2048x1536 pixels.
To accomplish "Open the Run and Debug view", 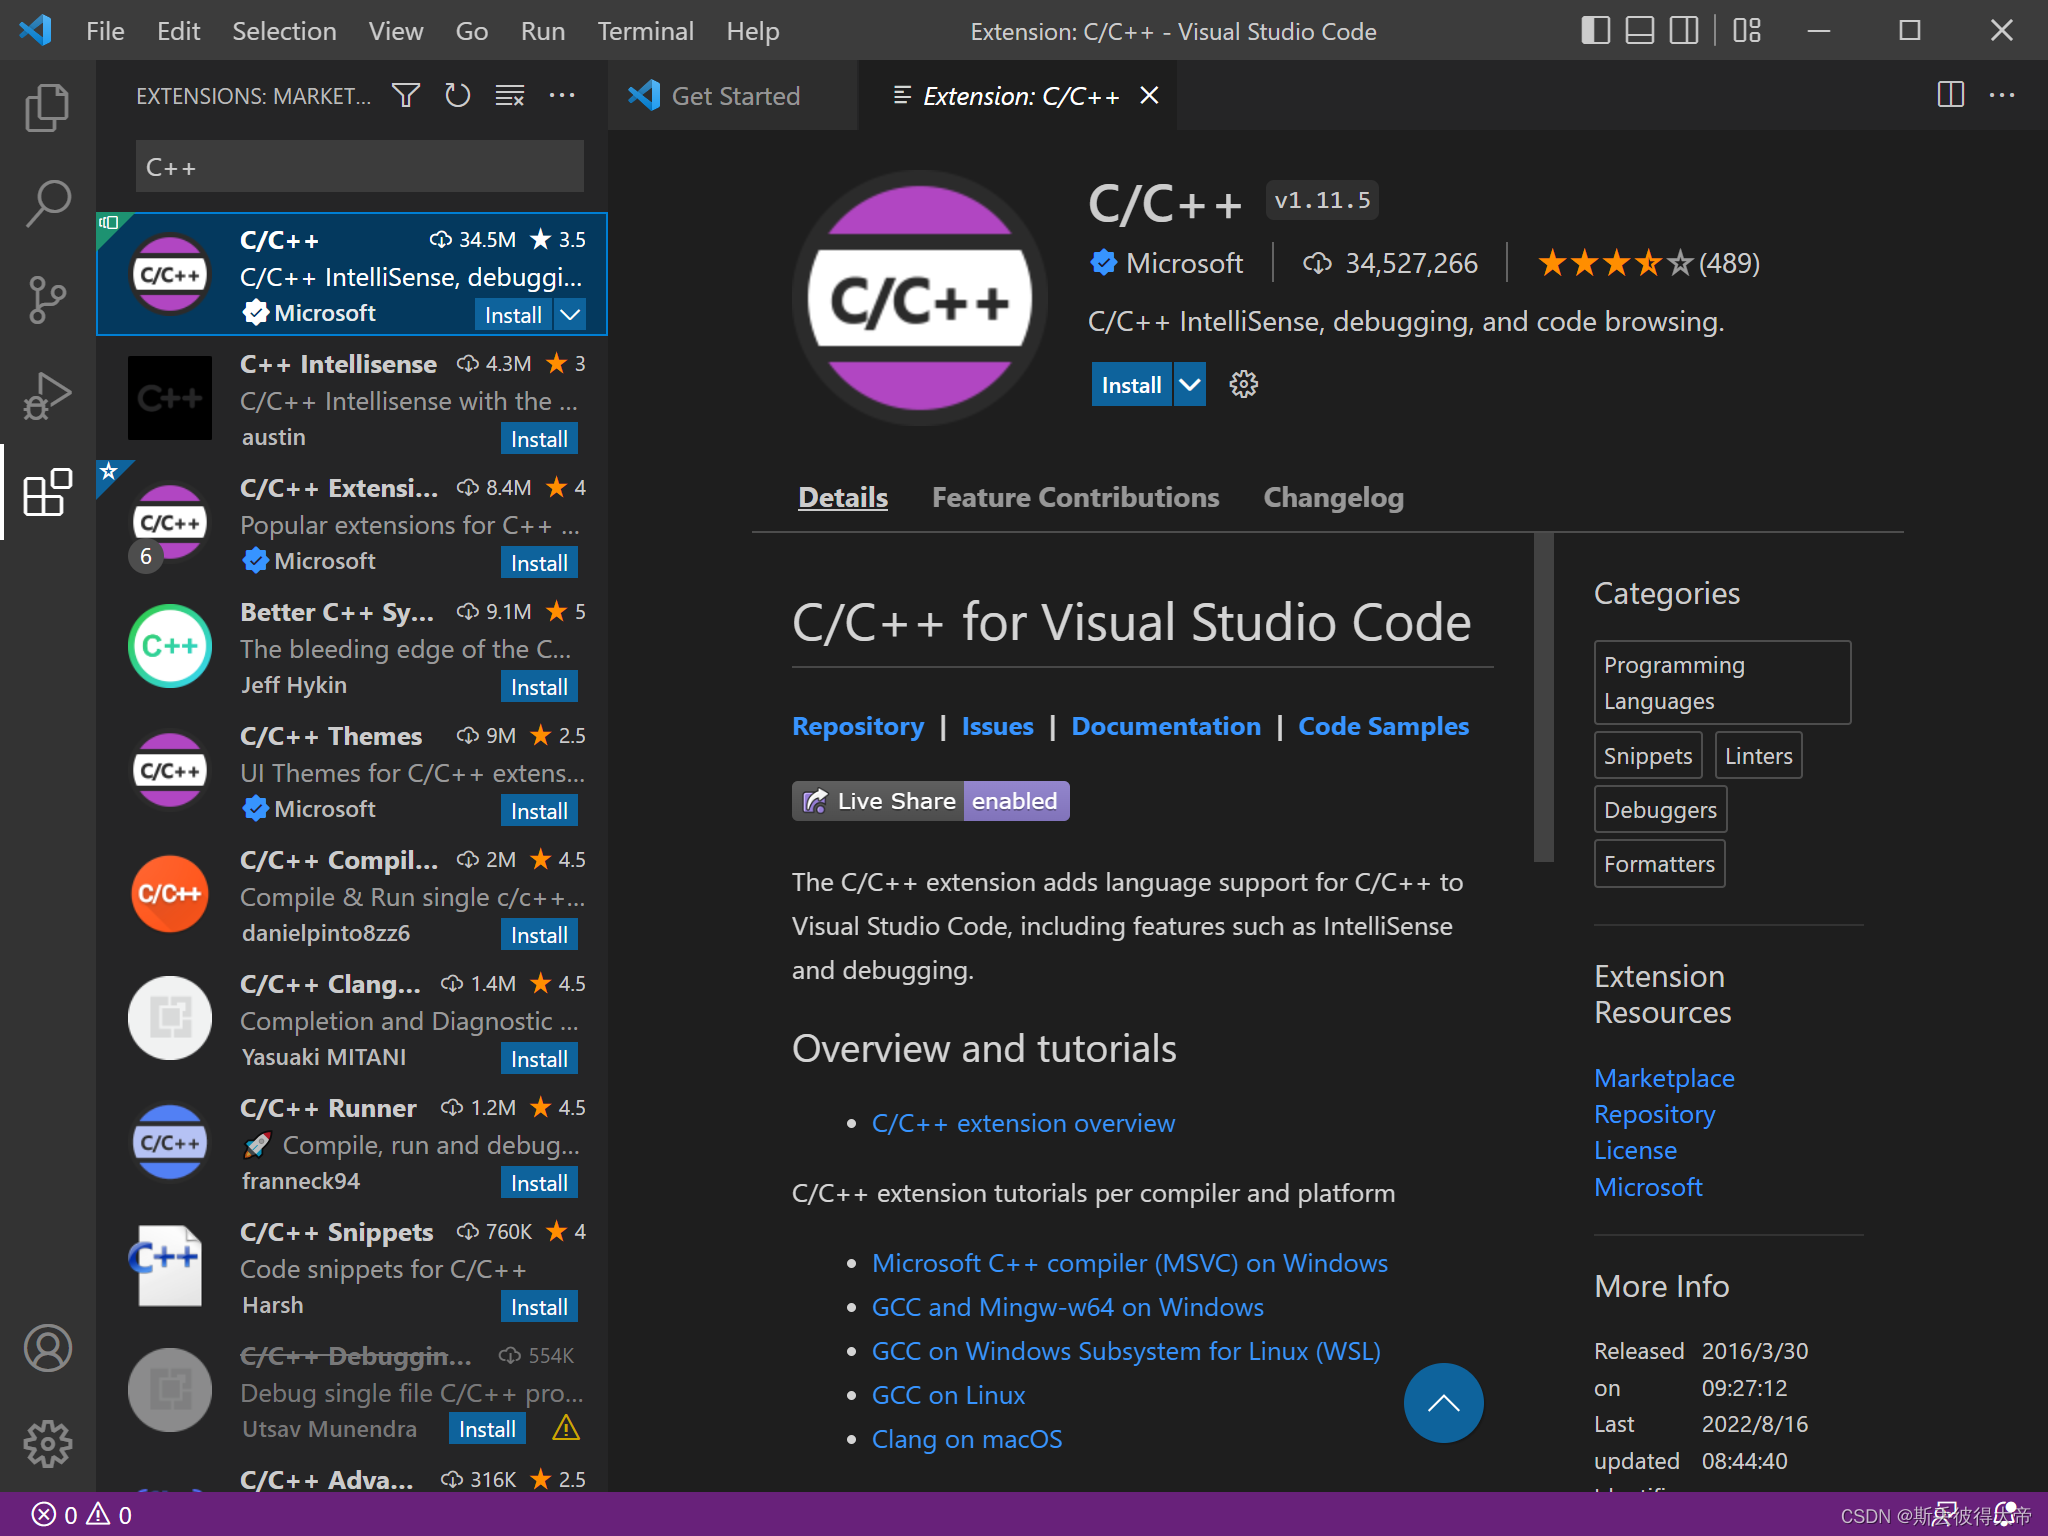I will 47,395.
